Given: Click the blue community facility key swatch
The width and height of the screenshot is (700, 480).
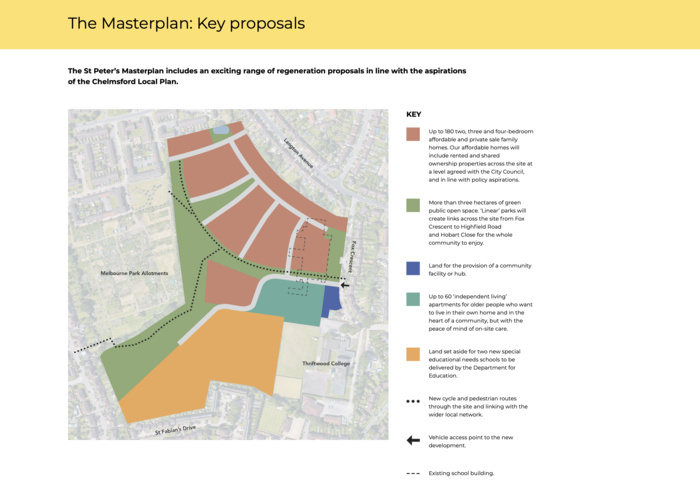Looking at the screenshot, I should pos(413,267).
